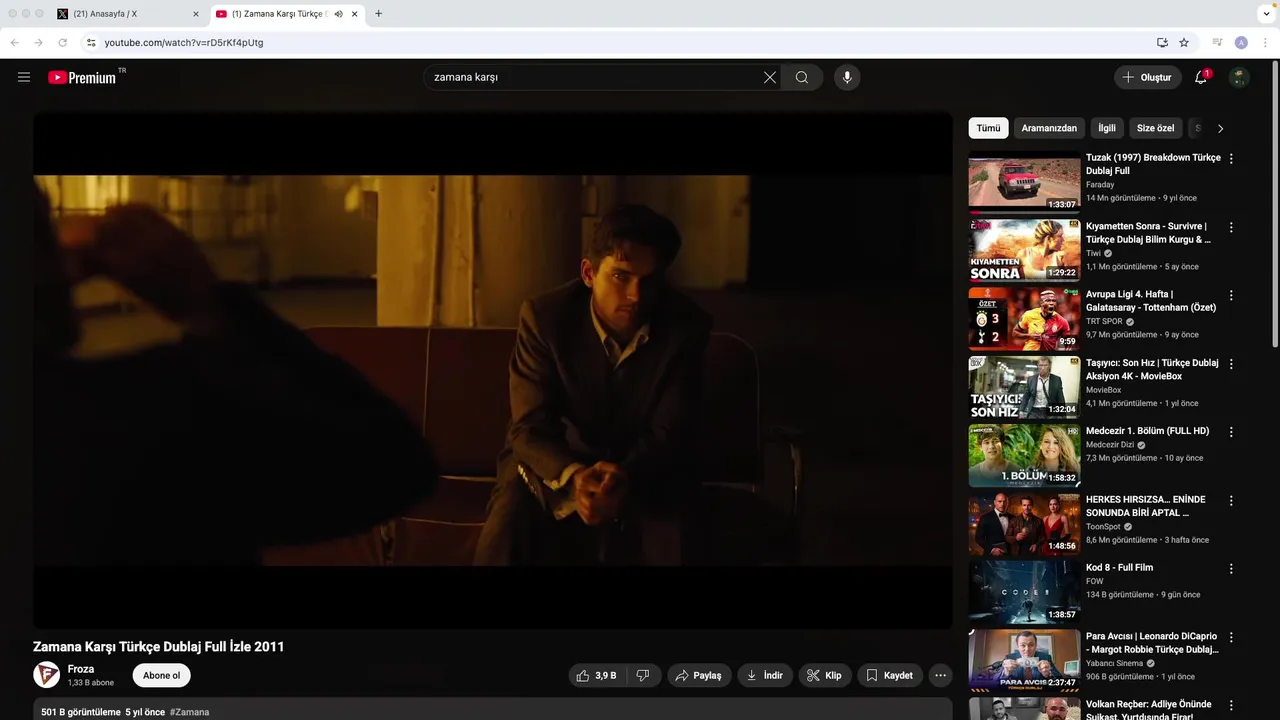
Task: Open Chrome profile avatar
Action: tap(1241, 42)
